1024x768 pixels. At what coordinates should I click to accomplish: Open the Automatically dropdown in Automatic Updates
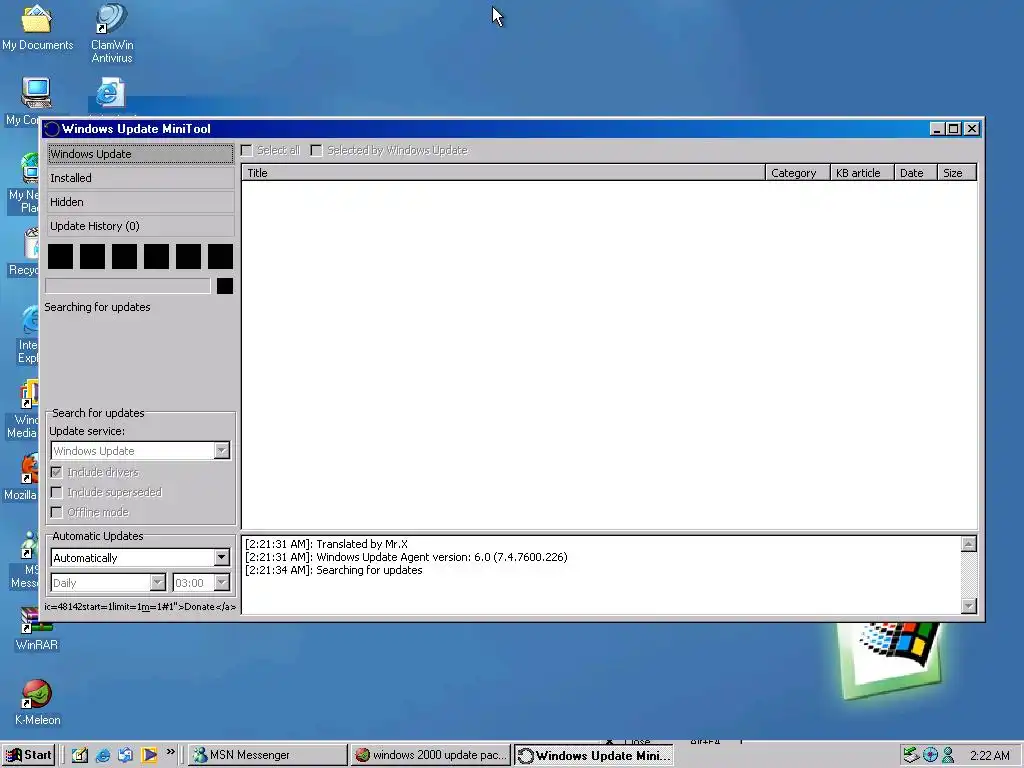tap(221, 558)
